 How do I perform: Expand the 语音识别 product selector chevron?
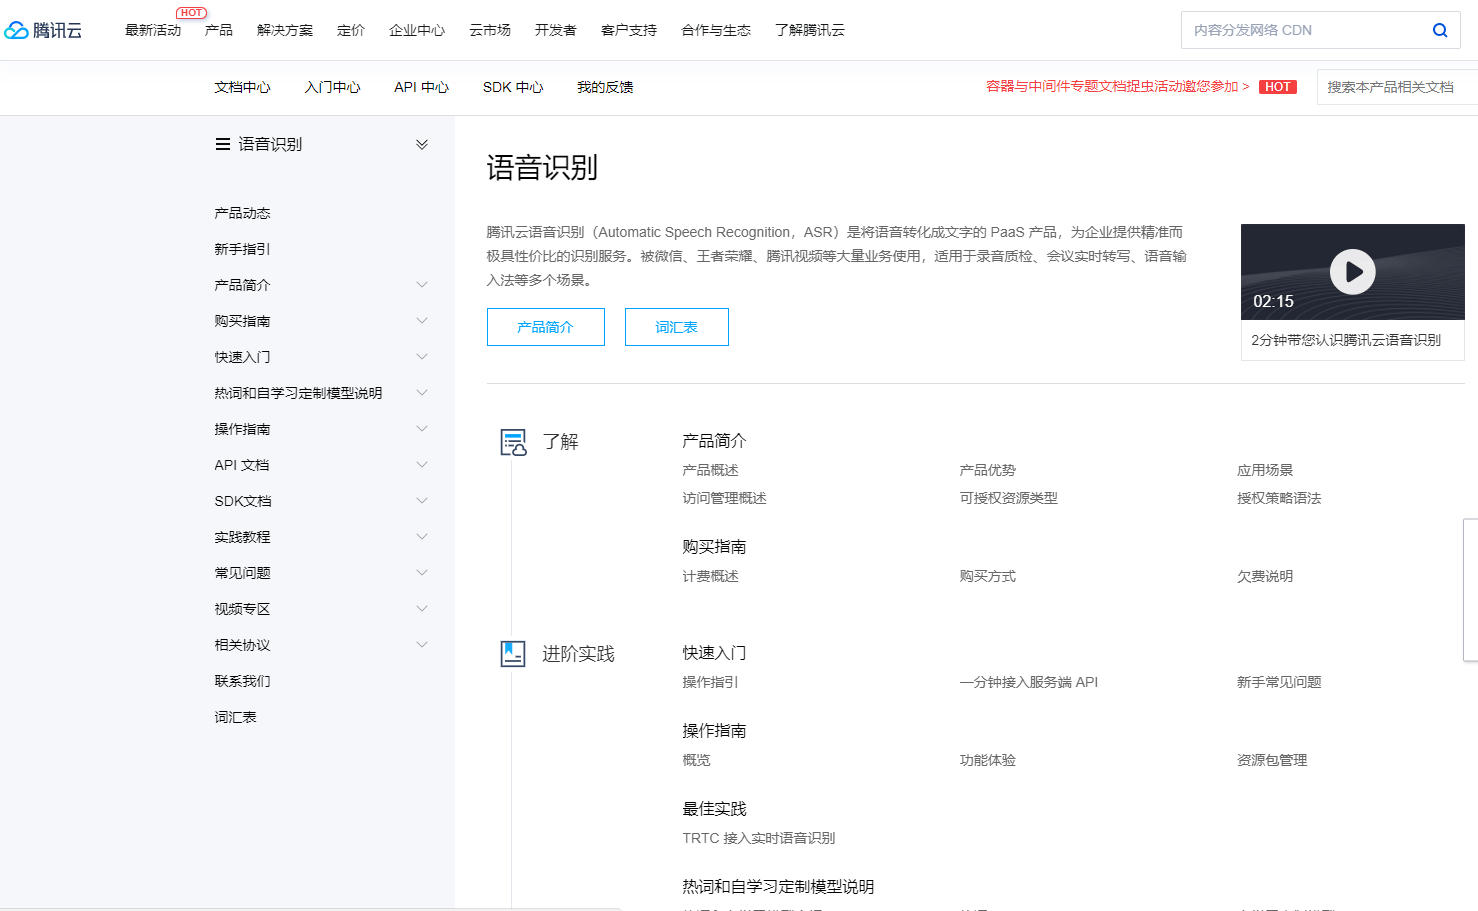(x=422, y=144)
